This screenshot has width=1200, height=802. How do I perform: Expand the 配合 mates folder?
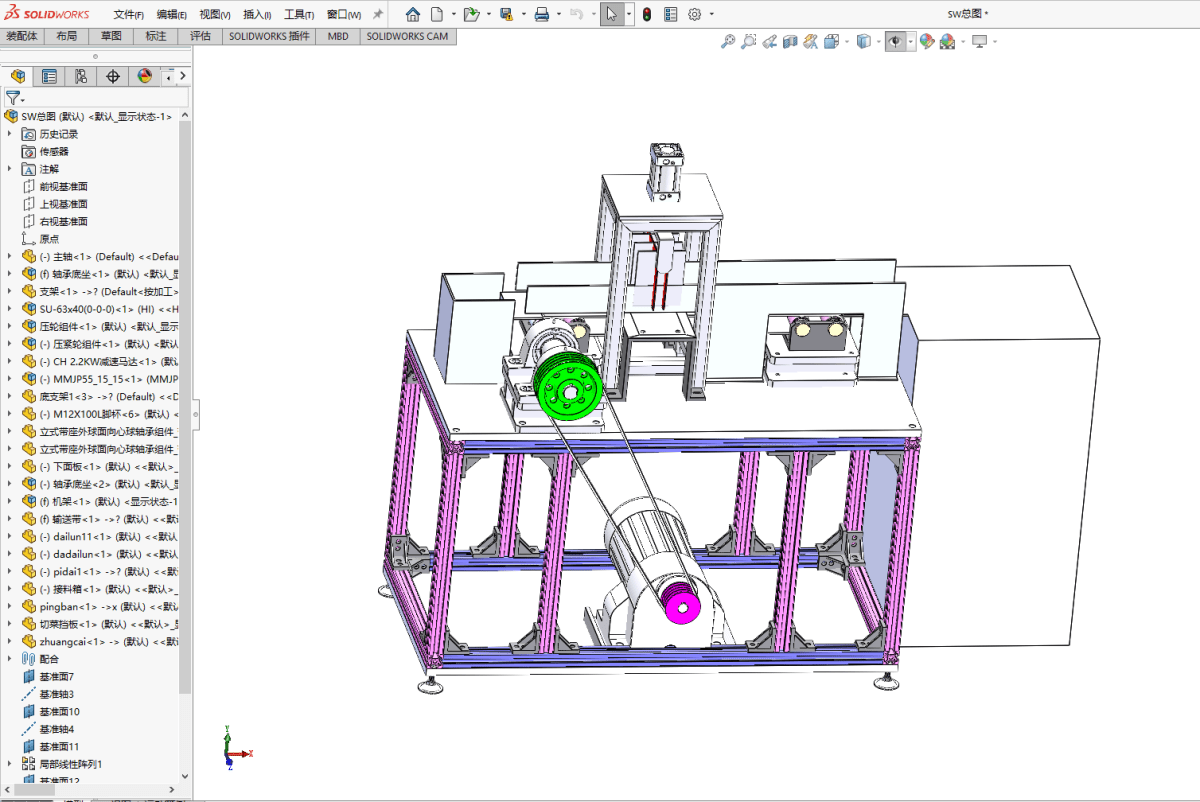(10, 659)
